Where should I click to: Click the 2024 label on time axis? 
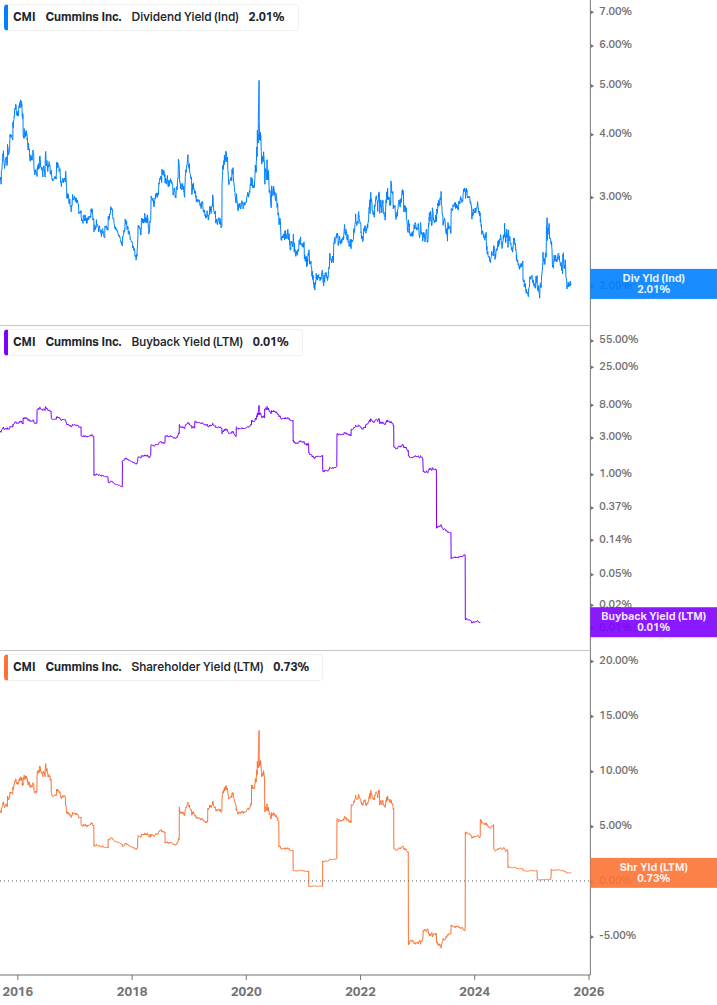(x=474, y=992)
